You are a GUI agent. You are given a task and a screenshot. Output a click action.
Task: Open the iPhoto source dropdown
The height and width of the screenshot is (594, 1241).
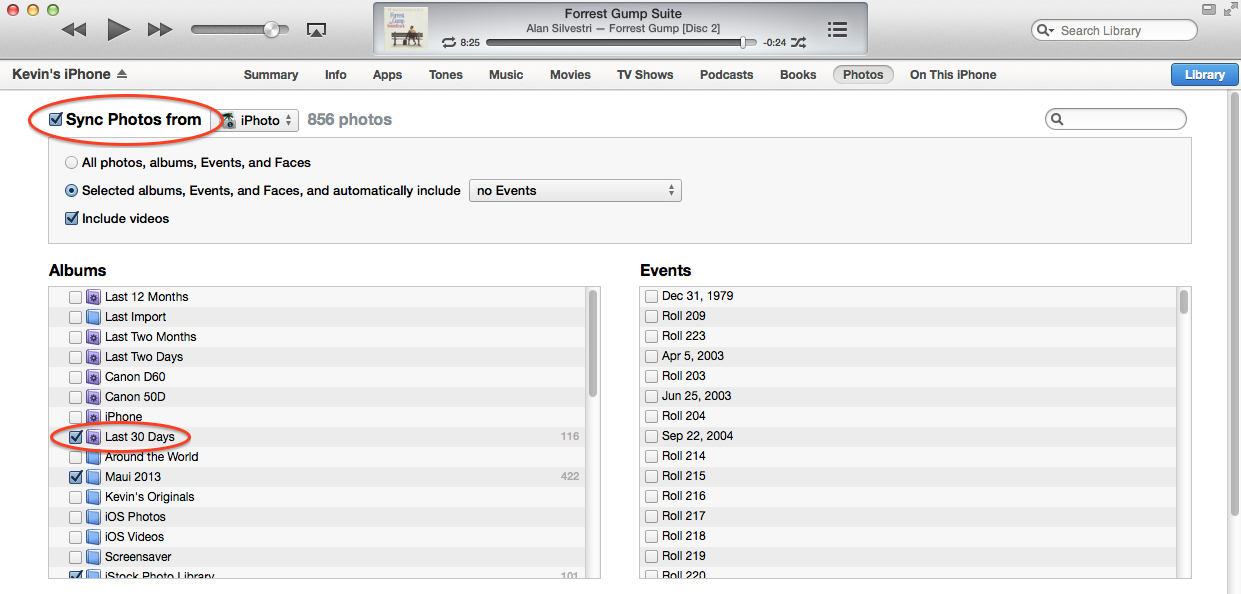(x=258, y=120)
